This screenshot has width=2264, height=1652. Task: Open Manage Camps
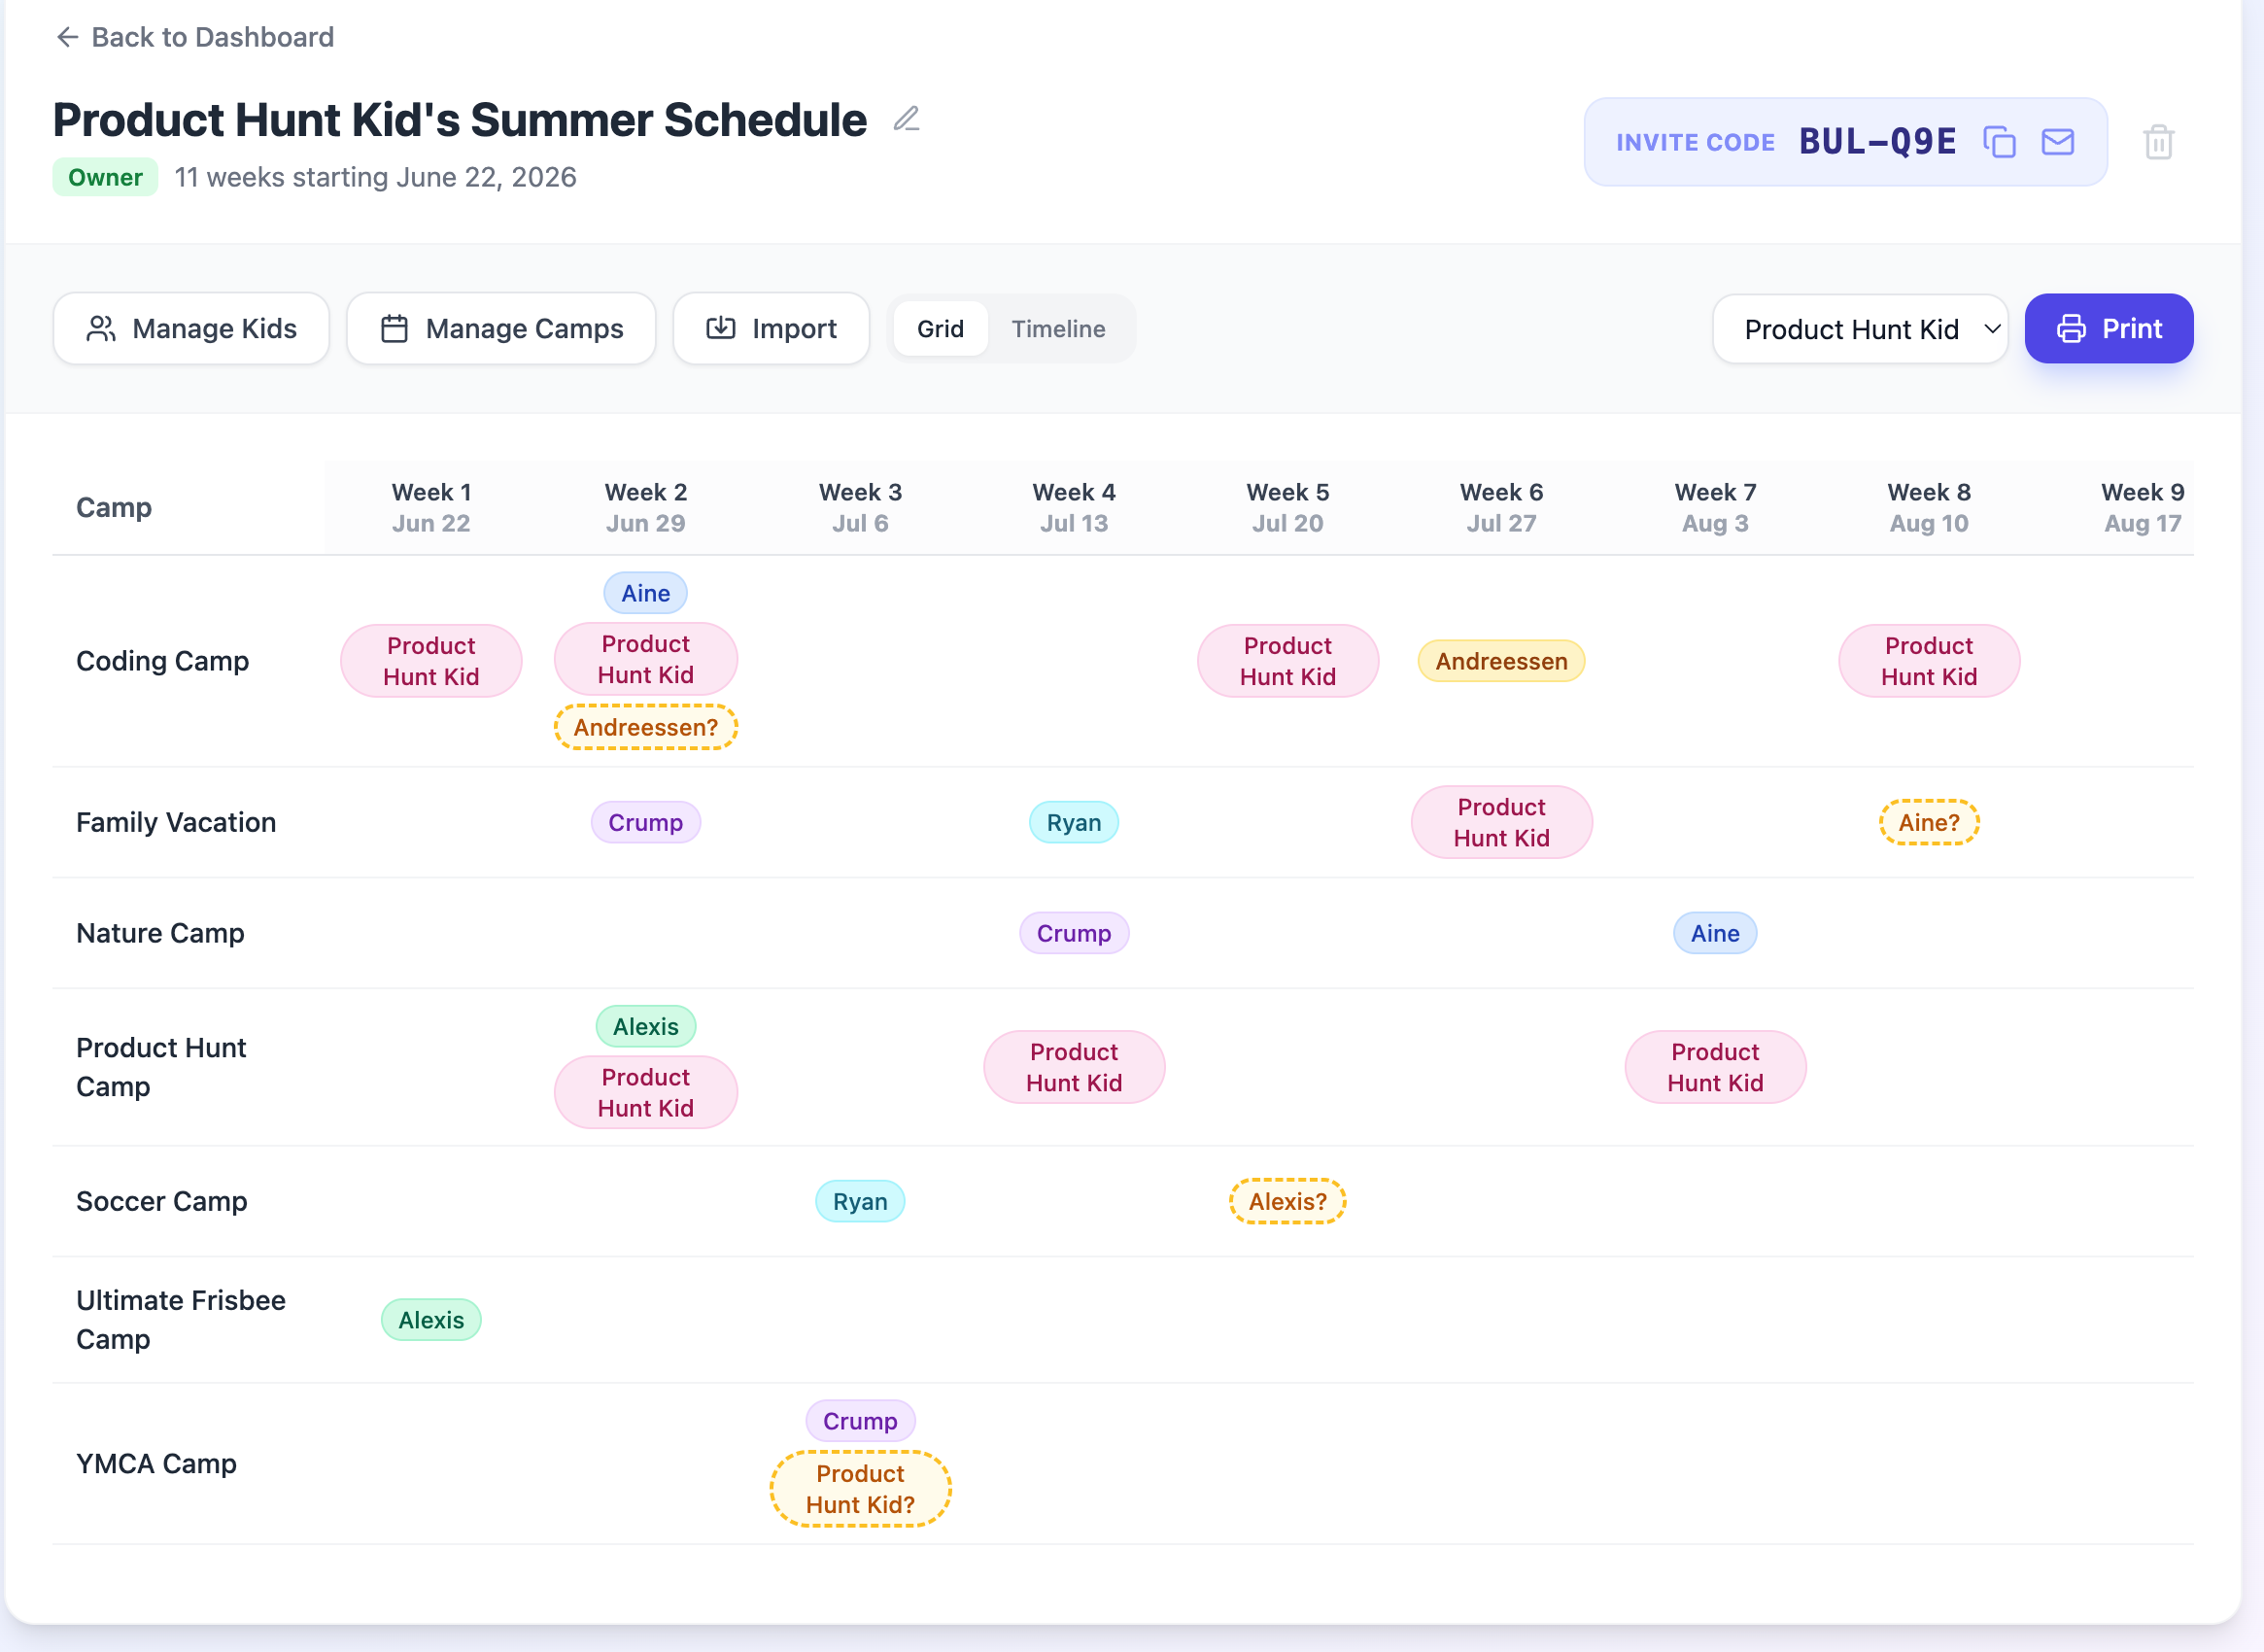tap(501, 328)
